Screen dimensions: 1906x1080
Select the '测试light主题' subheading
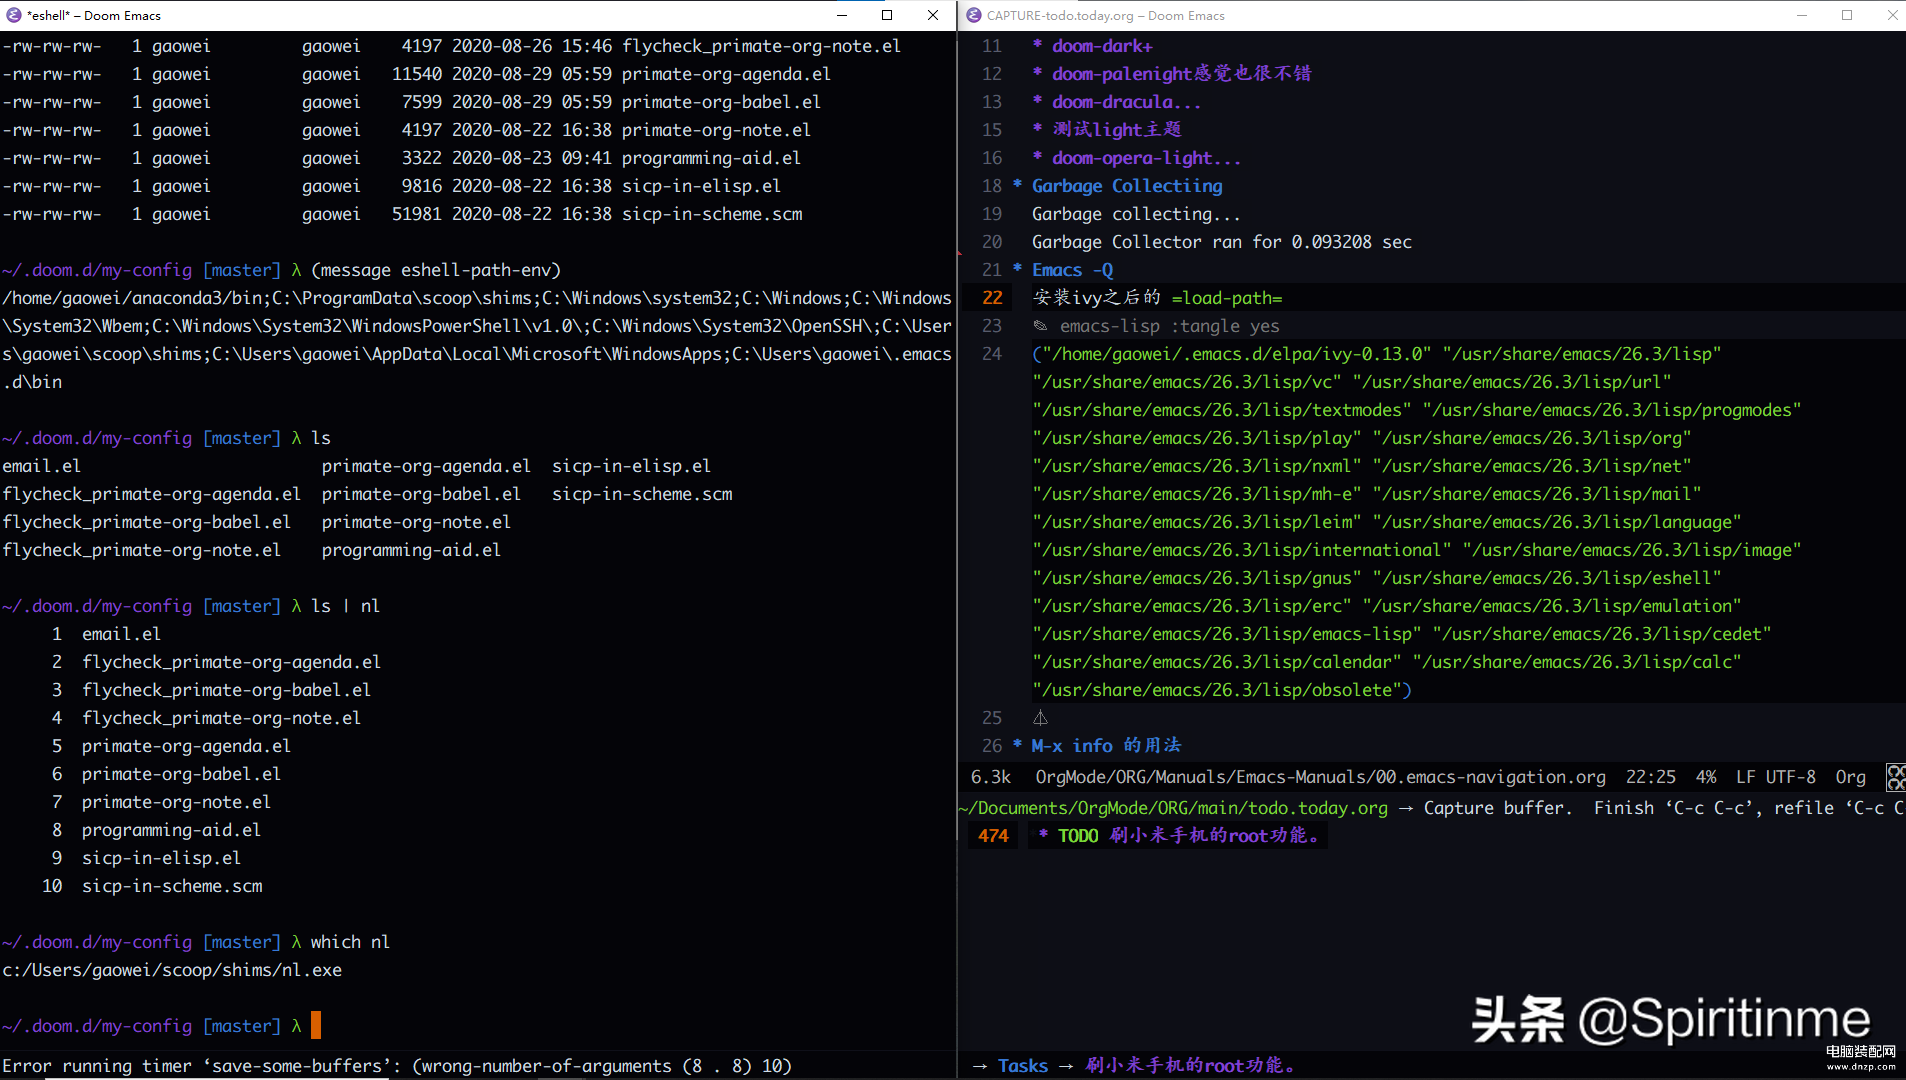click(1116, 130)
